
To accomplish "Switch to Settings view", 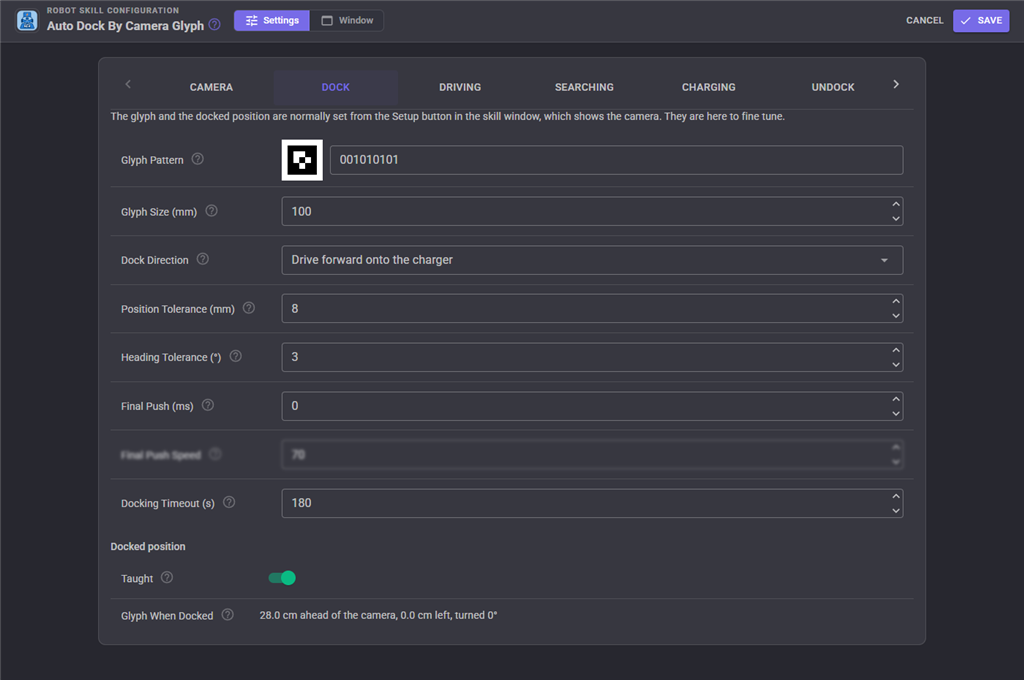I will coord(272,21).
